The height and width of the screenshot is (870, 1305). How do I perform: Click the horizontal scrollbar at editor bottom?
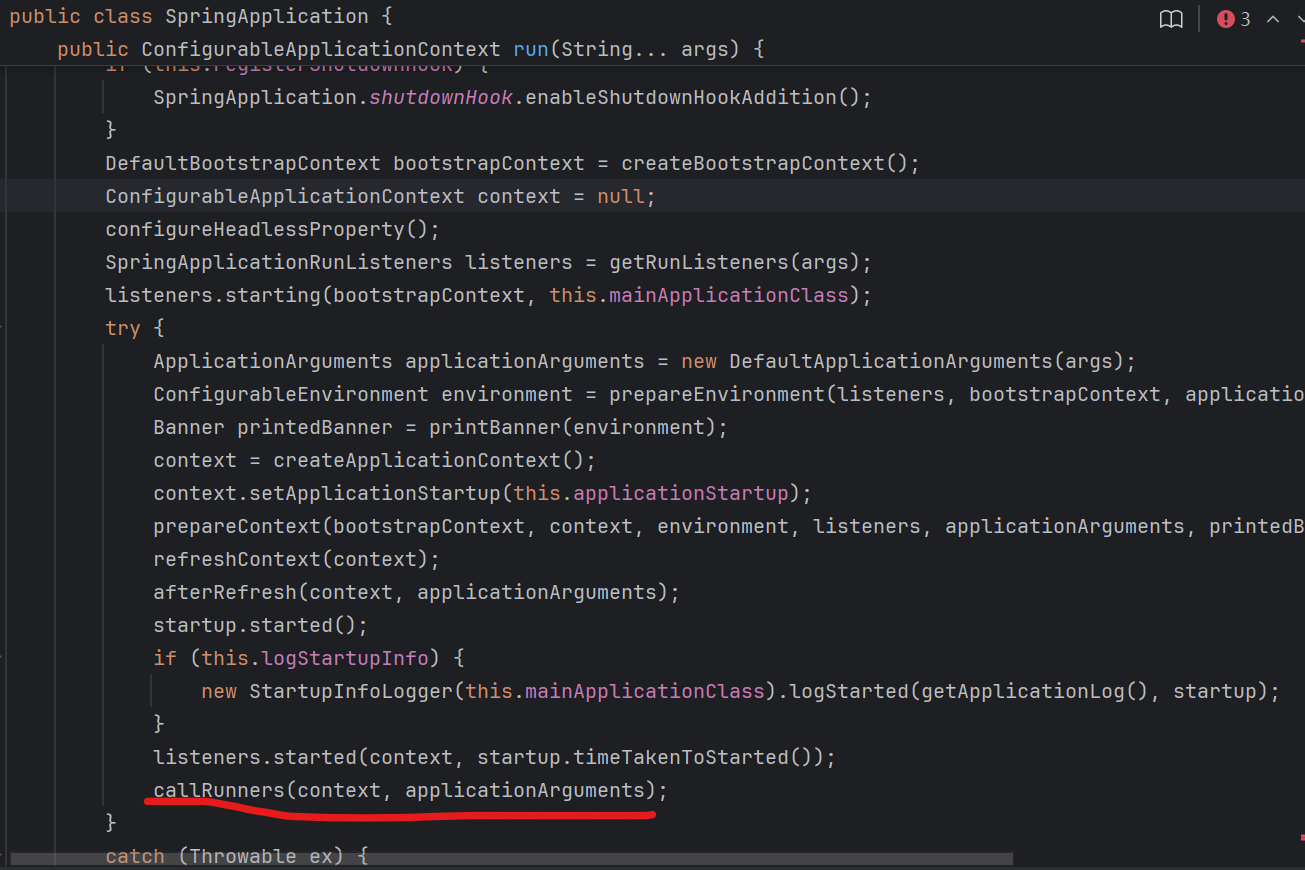click(x=510, y=858)
